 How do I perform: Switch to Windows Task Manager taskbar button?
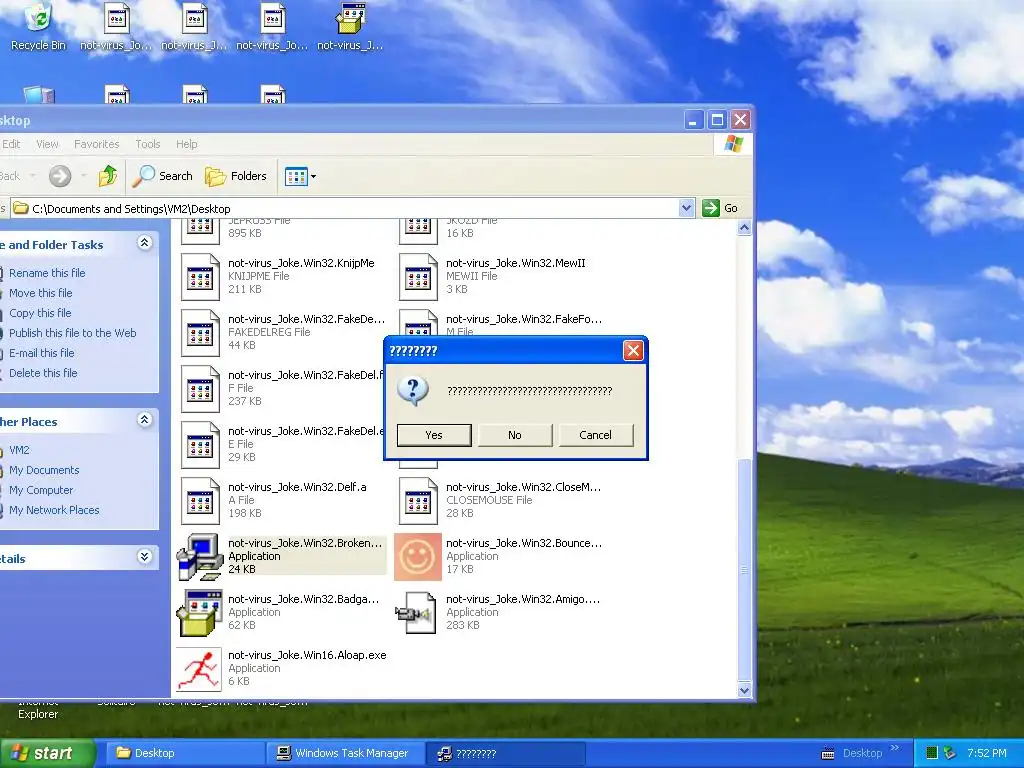345,754
